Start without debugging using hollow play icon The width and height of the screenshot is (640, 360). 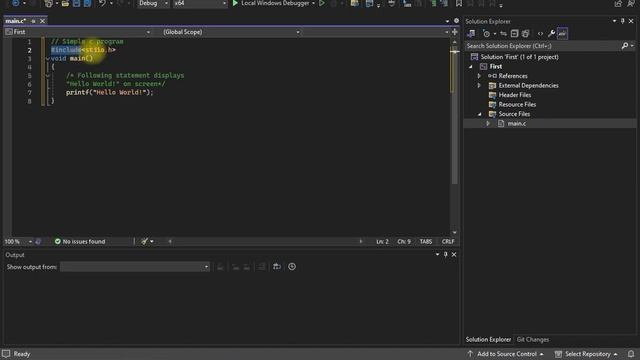322,3
